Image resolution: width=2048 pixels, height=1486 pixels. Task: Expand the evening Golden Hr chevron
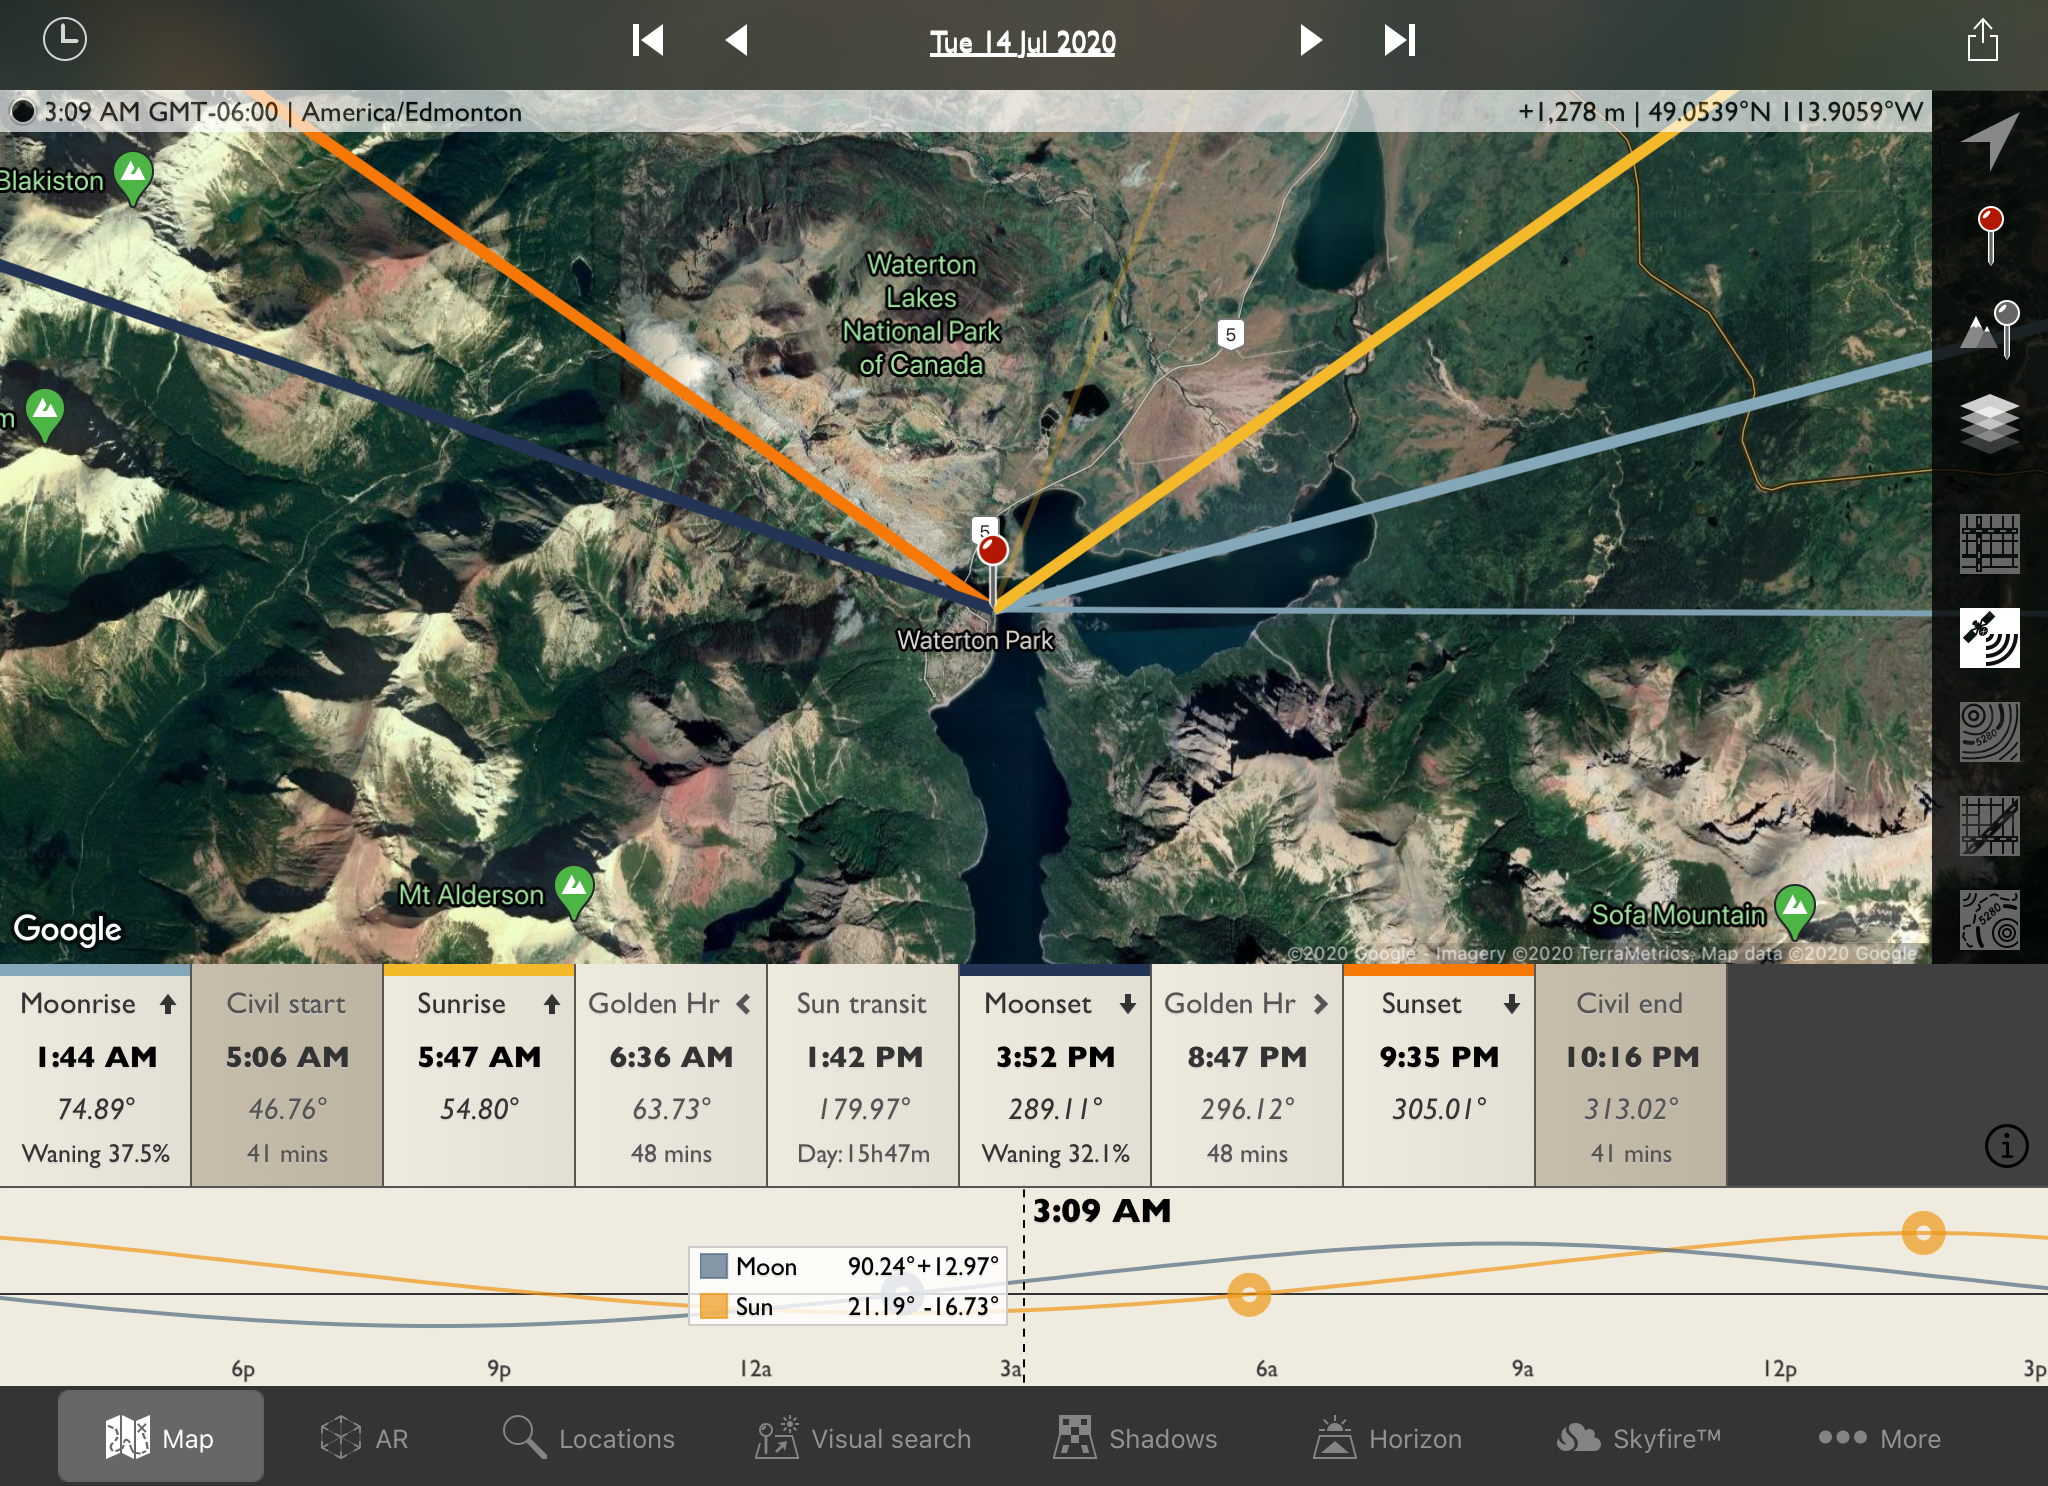(1321, 1004)
